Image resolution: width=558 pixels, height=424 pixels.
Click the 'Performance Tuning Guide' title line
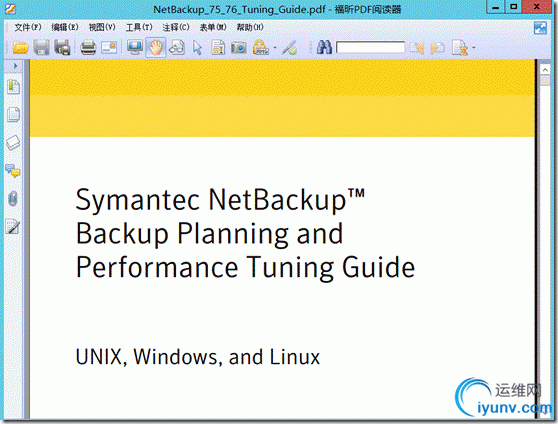246,268
